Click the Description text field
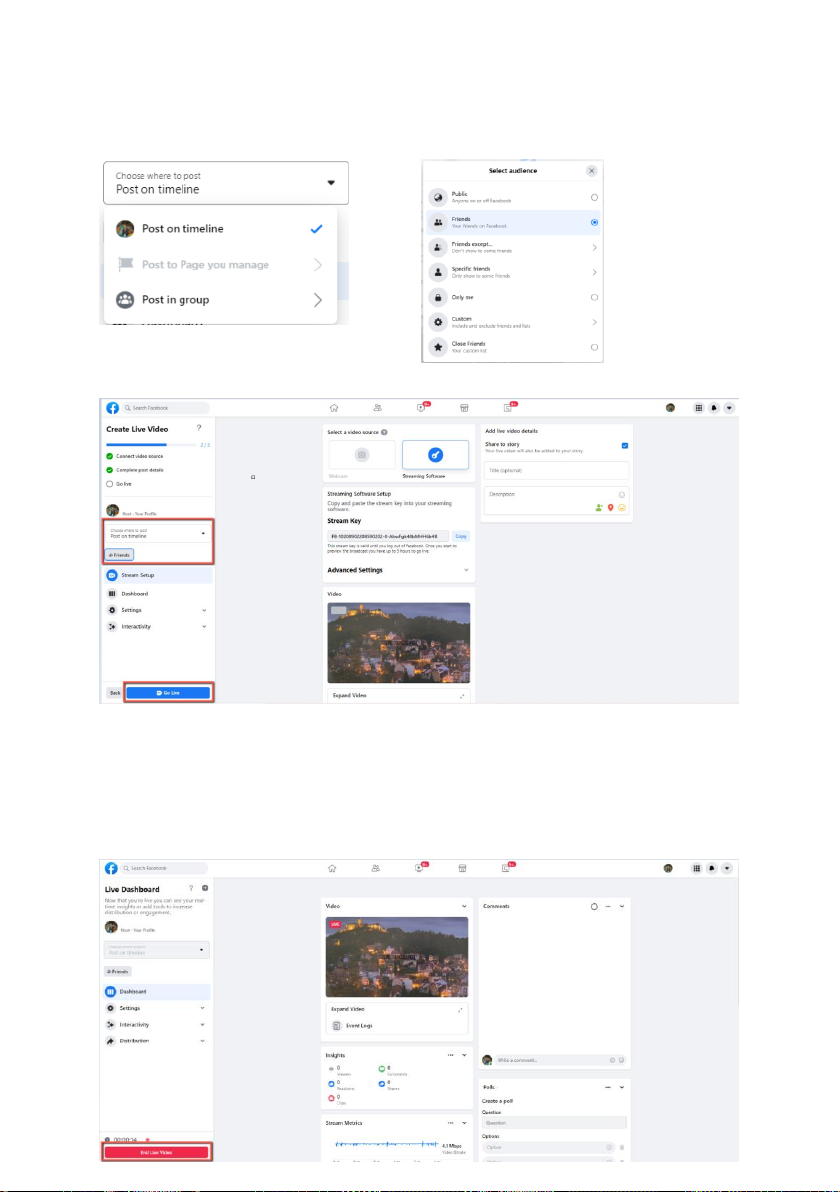This screenshot has height=1192, width=840. tap(556, 502)
